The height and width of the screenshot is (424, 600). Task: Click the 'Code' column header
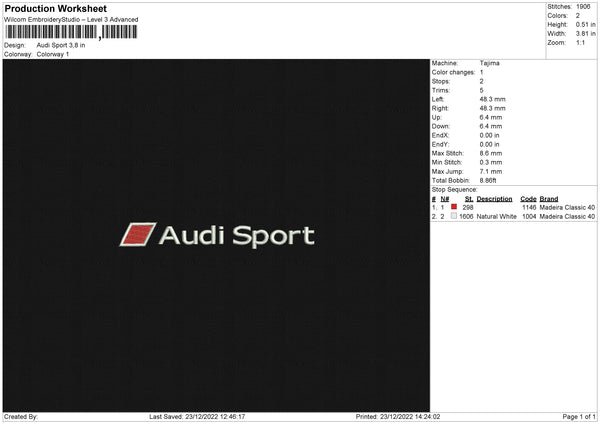[x=528, y=199]
